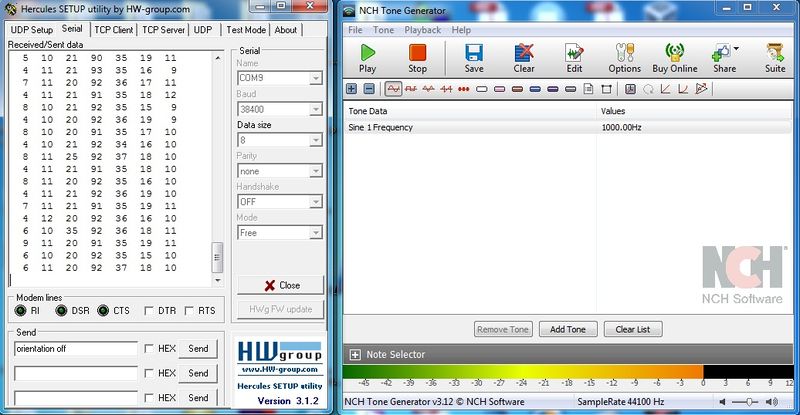Viewport: 800px width, 415px height.
Task: Click the Add Tone button
Action: [x=567, y=329]
